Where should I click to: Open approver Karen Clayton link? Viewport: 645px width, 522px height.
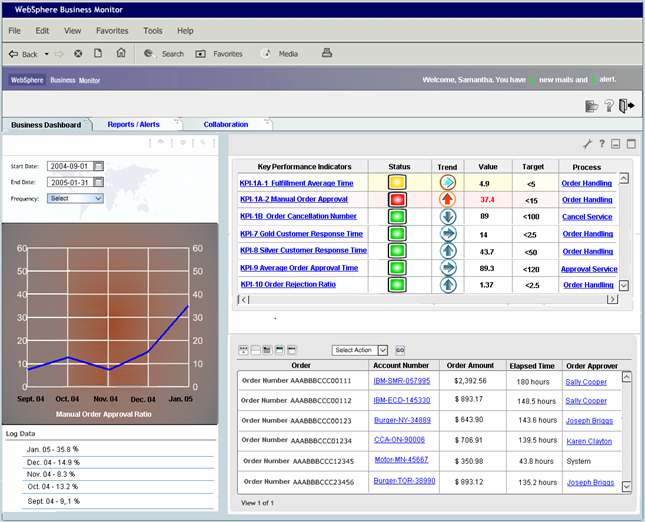point(589,441)
